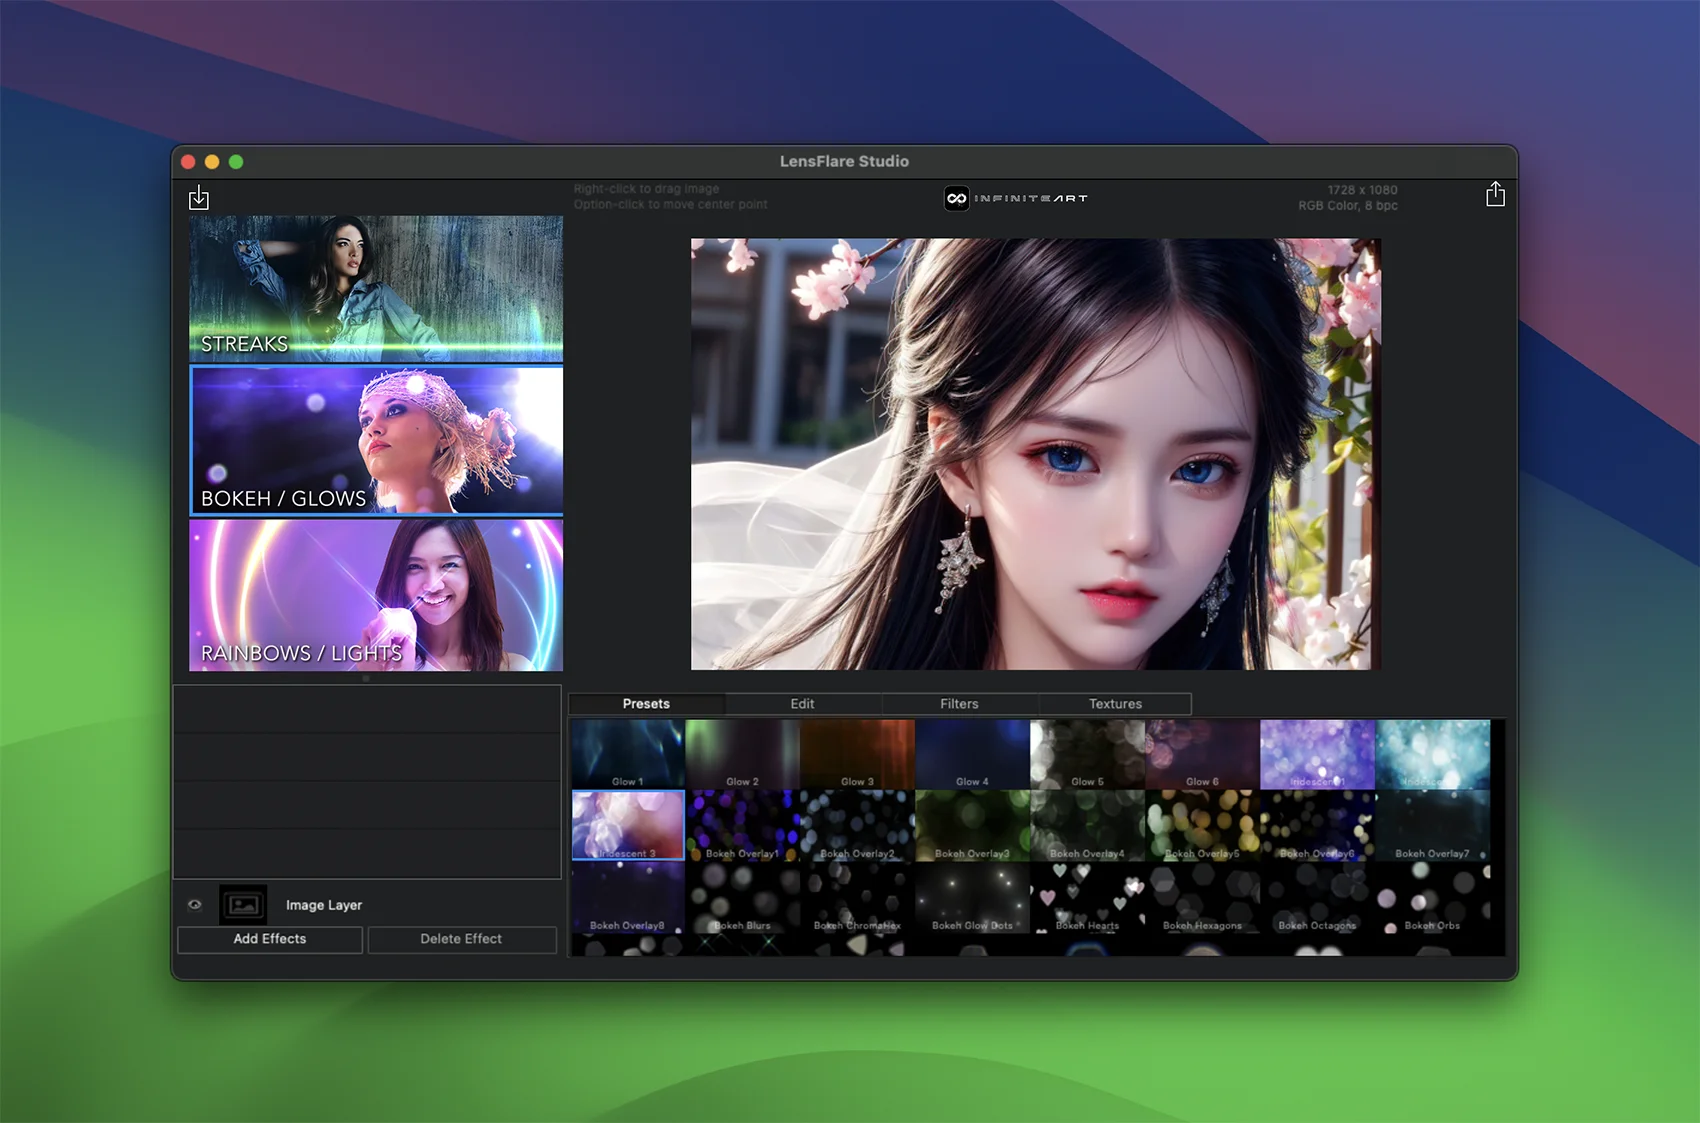Switch to the Textures tab
The image size is (1700, 1123).
(x=1115, y=704)
